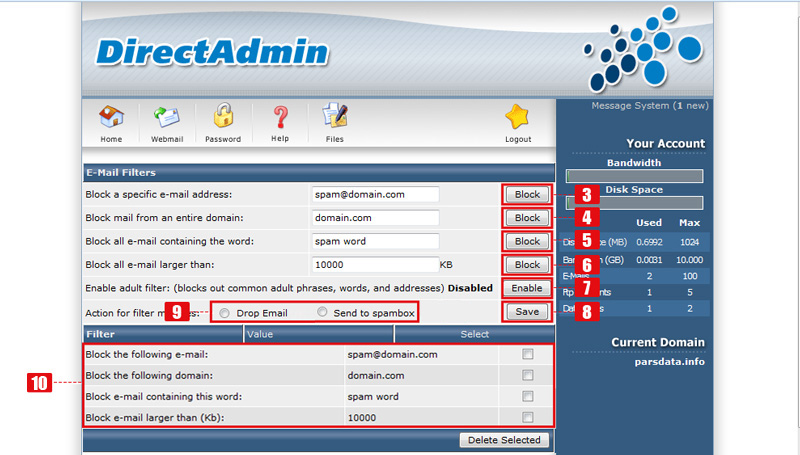This screenshot has height=455, width=800.
Task: Click the Disk Space usage bar
Action: 634,203
